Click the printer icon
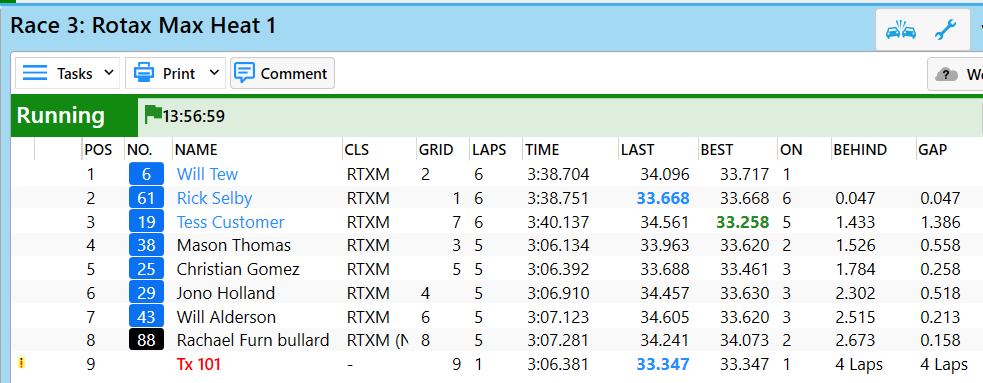 [144, 73]
